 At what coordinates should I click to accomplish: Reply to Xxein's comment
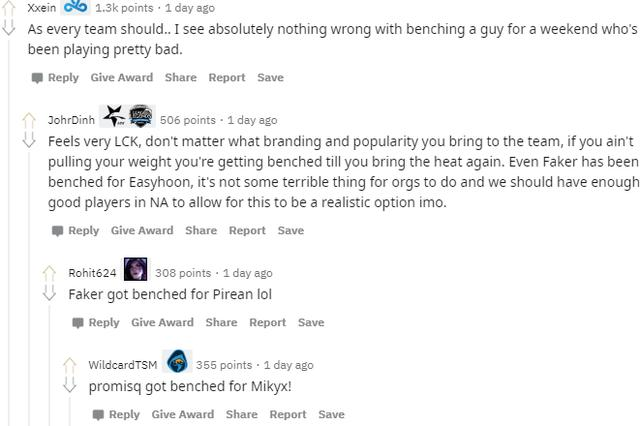(56, 78)
